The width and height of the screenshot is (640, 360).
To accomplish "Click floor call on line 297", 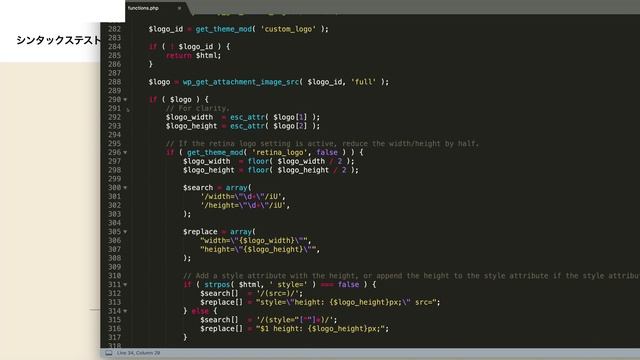I will pyautogui.click(x=258, y=161).
